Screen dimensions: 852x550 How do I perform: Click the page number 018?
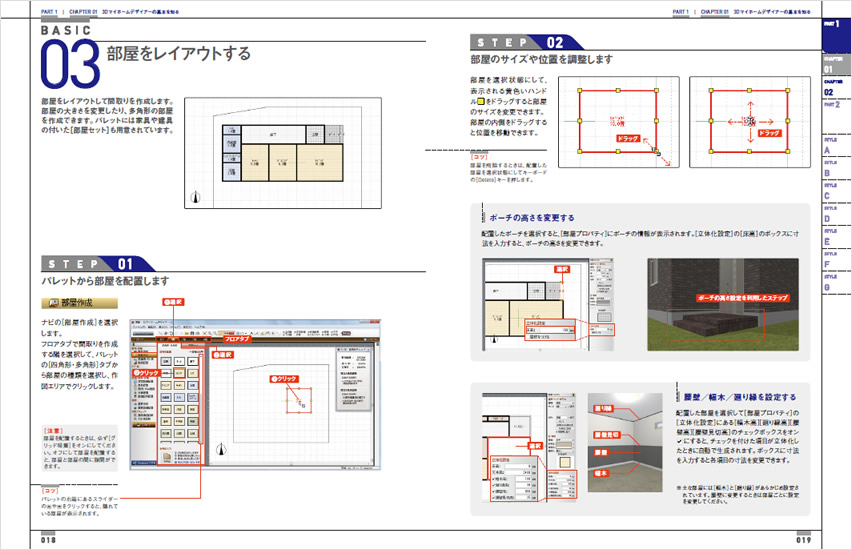coord(48,540)
